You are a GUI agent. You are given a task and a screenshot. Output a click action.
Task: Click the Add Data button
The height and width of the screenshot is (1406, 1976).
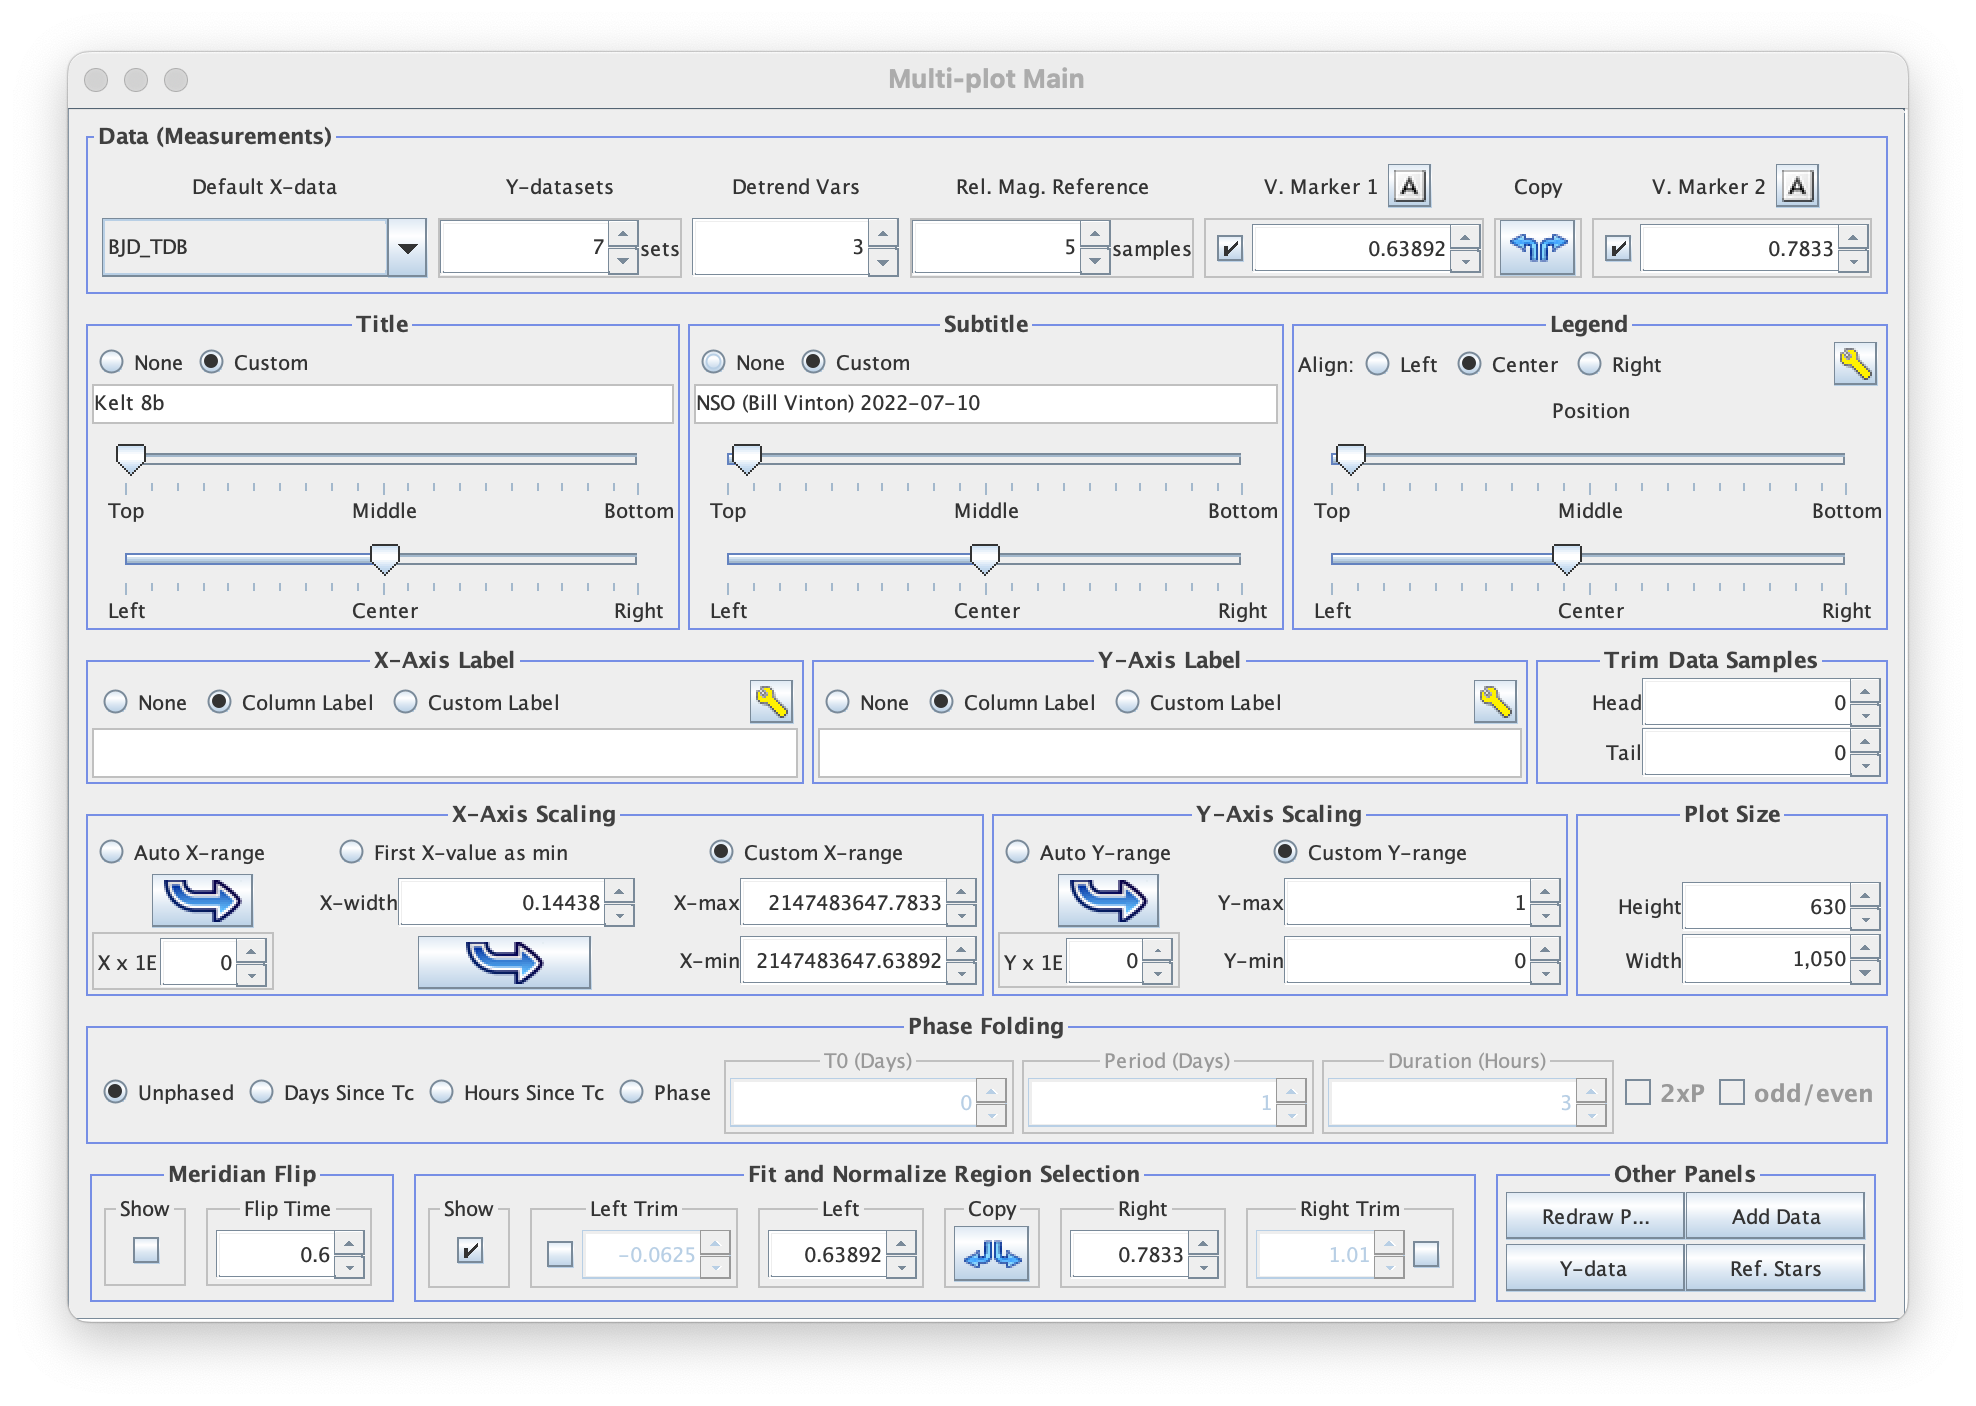[x=1775, y=1217]
